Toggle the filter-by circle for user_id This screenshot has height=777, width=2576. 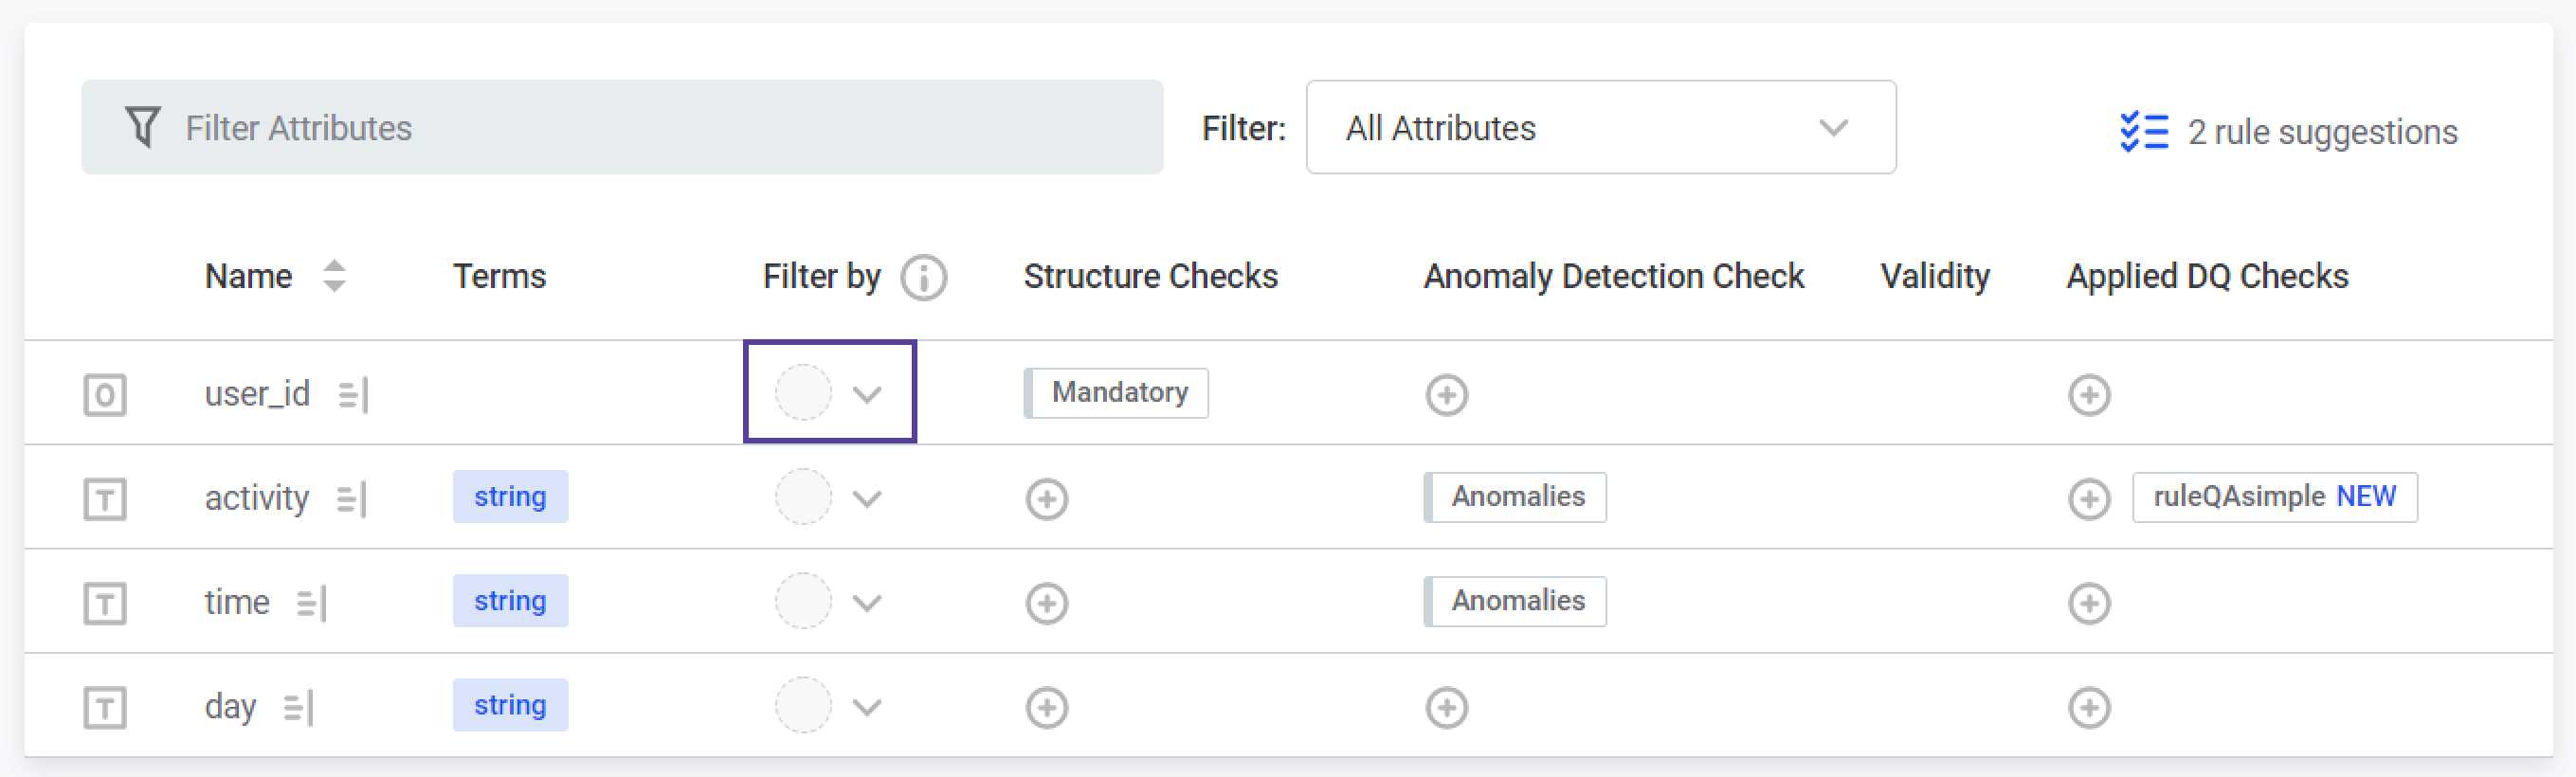tap(803, 393)
